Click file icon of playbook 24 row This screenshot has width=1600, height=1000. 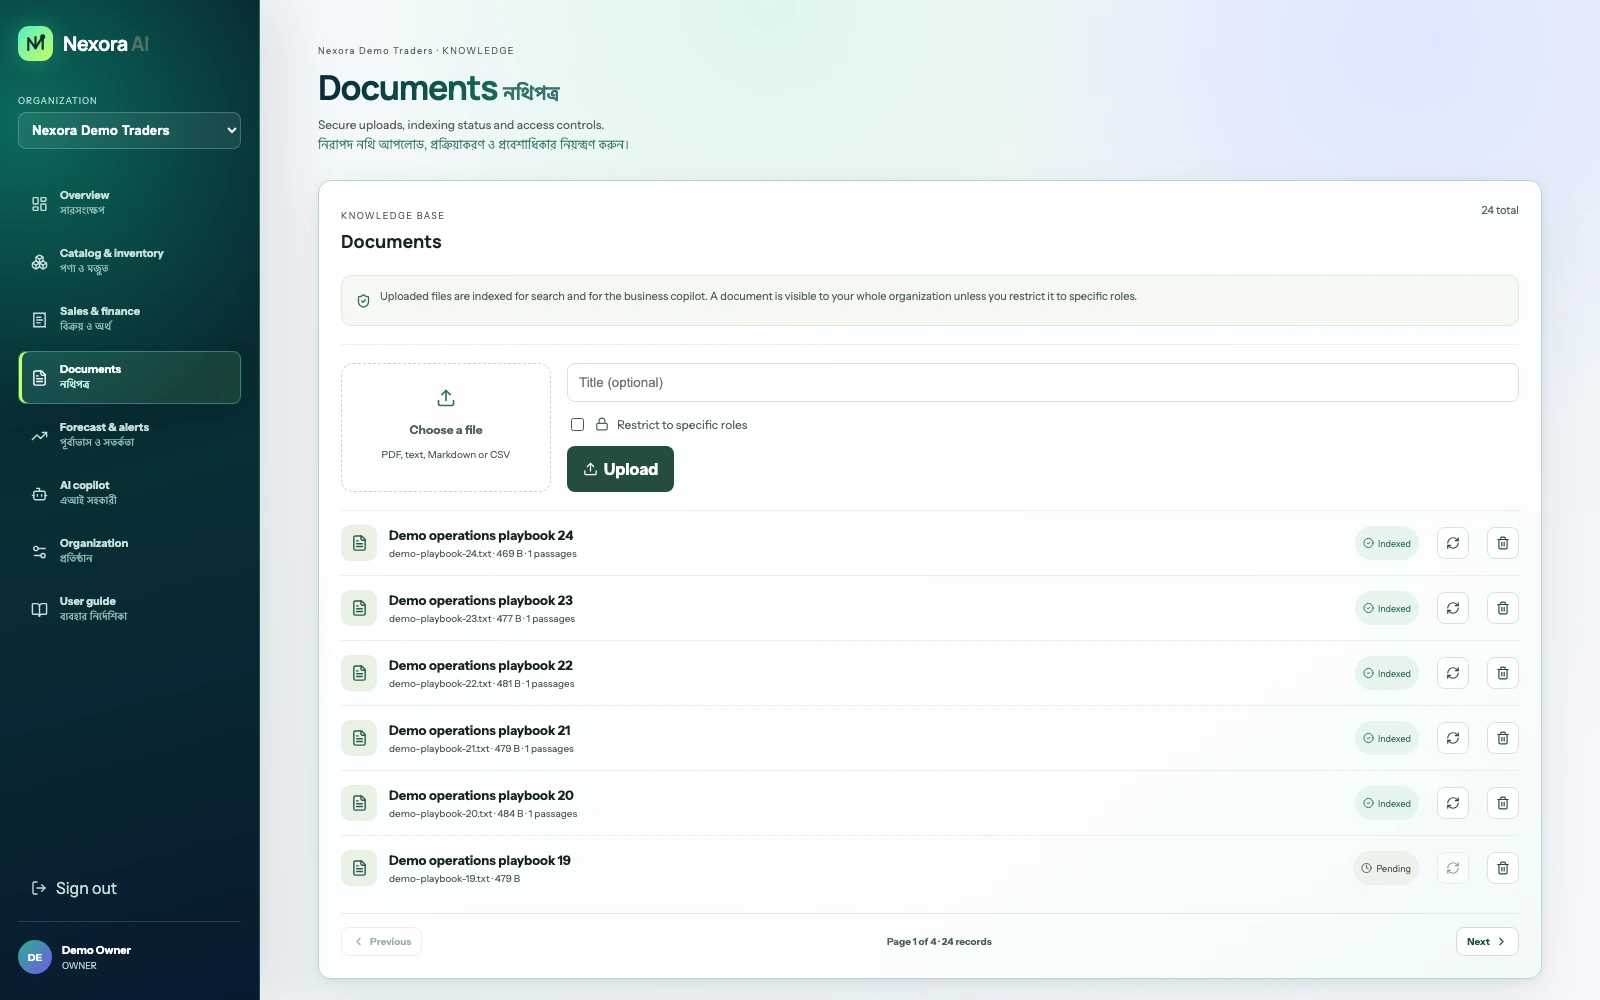(359, 543)
